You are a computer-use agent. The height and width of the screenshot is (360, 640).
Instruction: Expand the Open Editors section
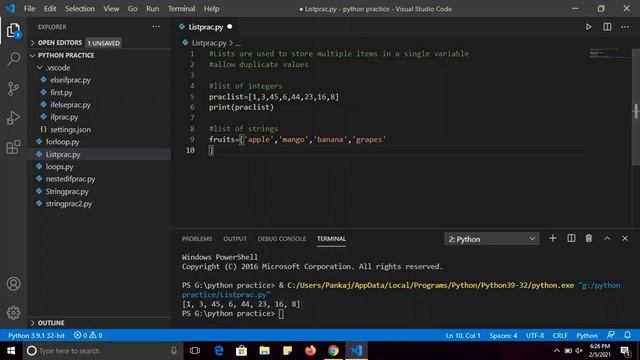pos(60,43)
